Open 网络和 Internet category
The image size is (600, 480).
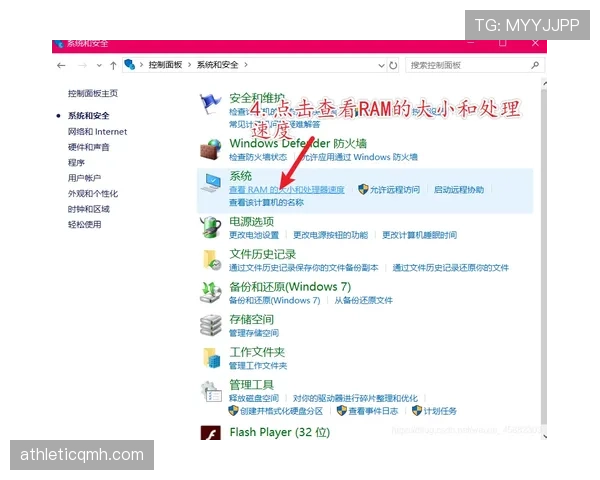click(x=98, y=132)
